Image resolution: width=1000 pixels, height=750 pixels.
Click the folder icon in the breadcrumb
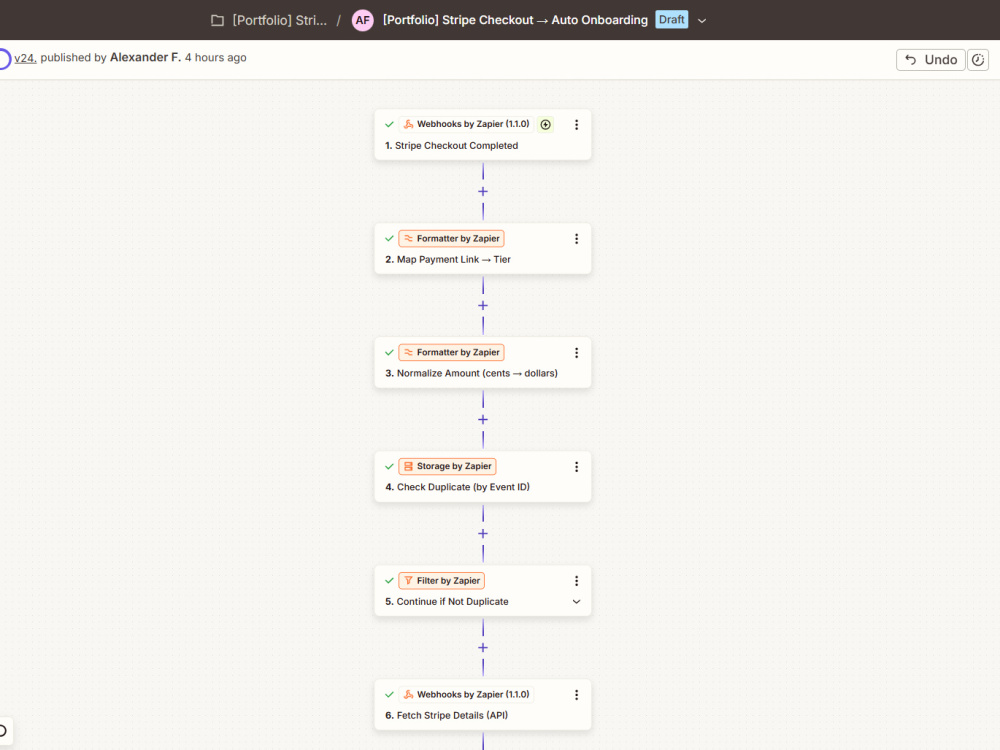(x=217, y=20)
